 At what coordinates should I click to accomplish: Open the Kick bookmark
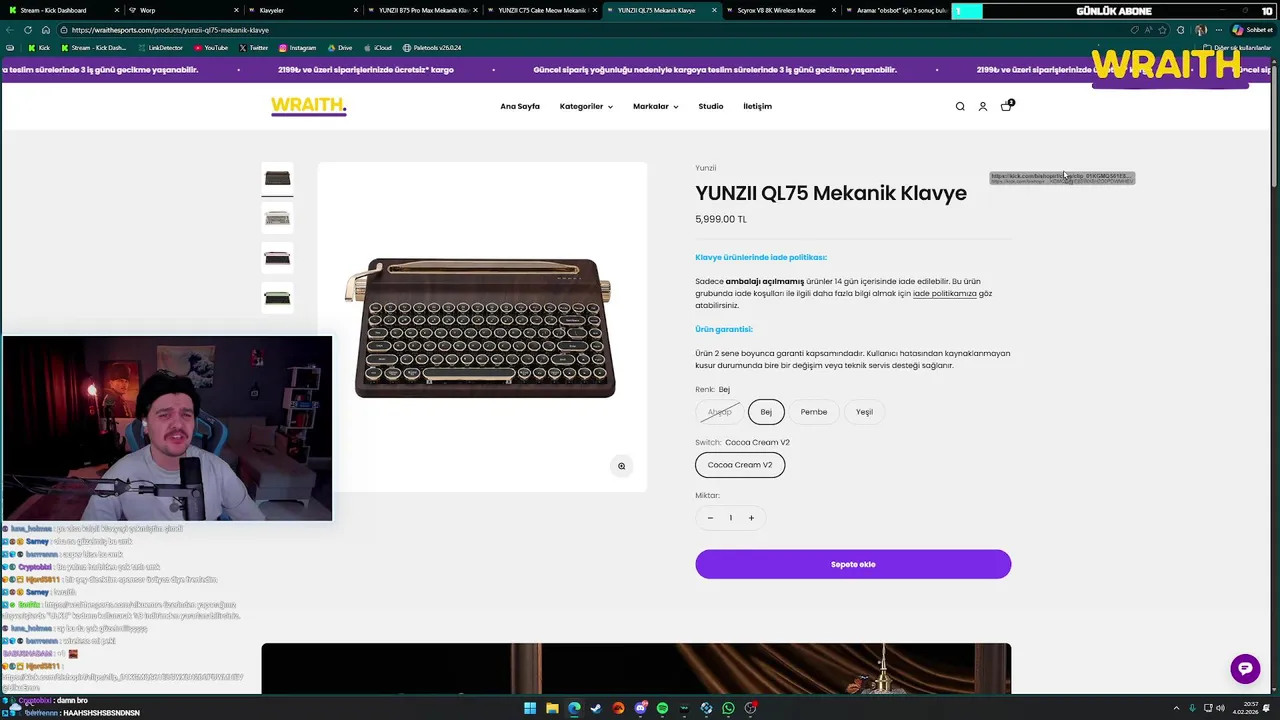39,48
